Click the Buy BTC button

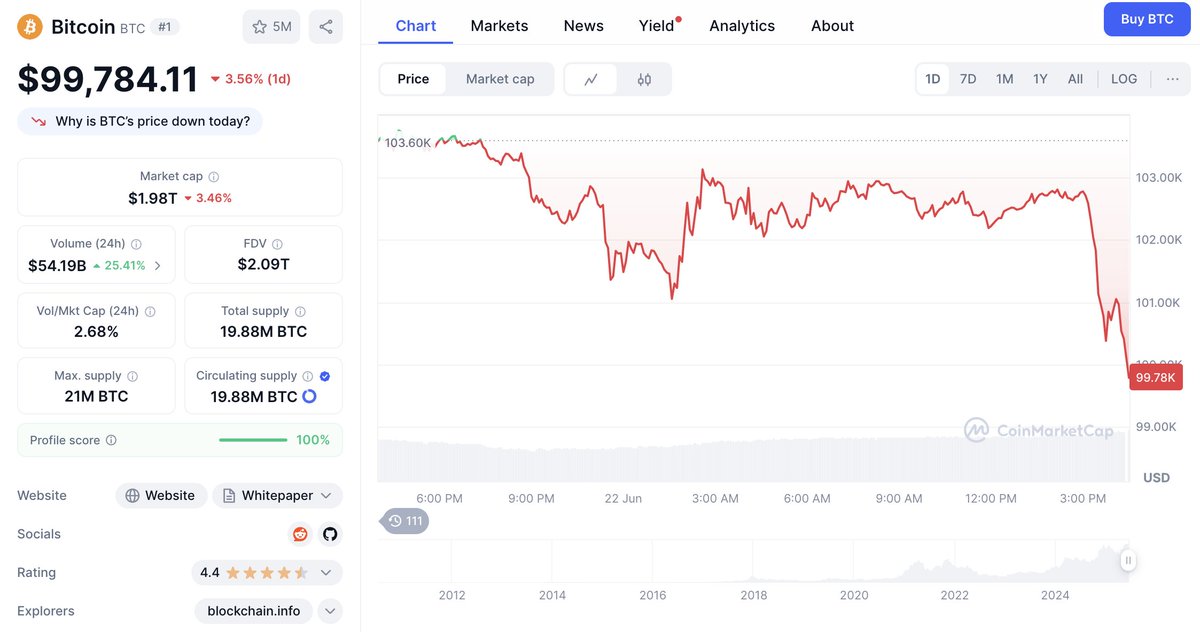[1146, 19]
